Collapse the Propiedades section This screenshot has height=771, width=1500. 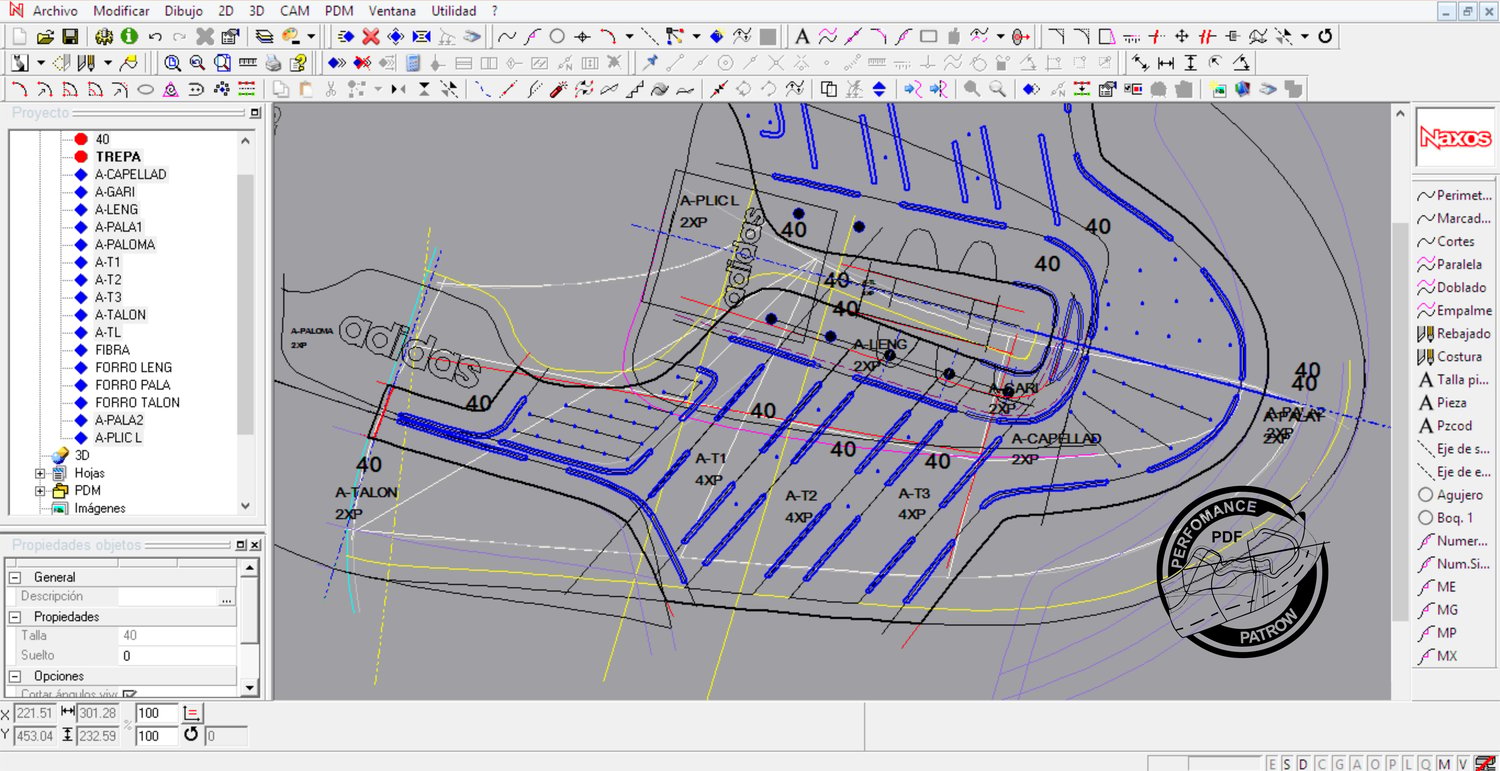pyautogui.click(x=15, y=617)
